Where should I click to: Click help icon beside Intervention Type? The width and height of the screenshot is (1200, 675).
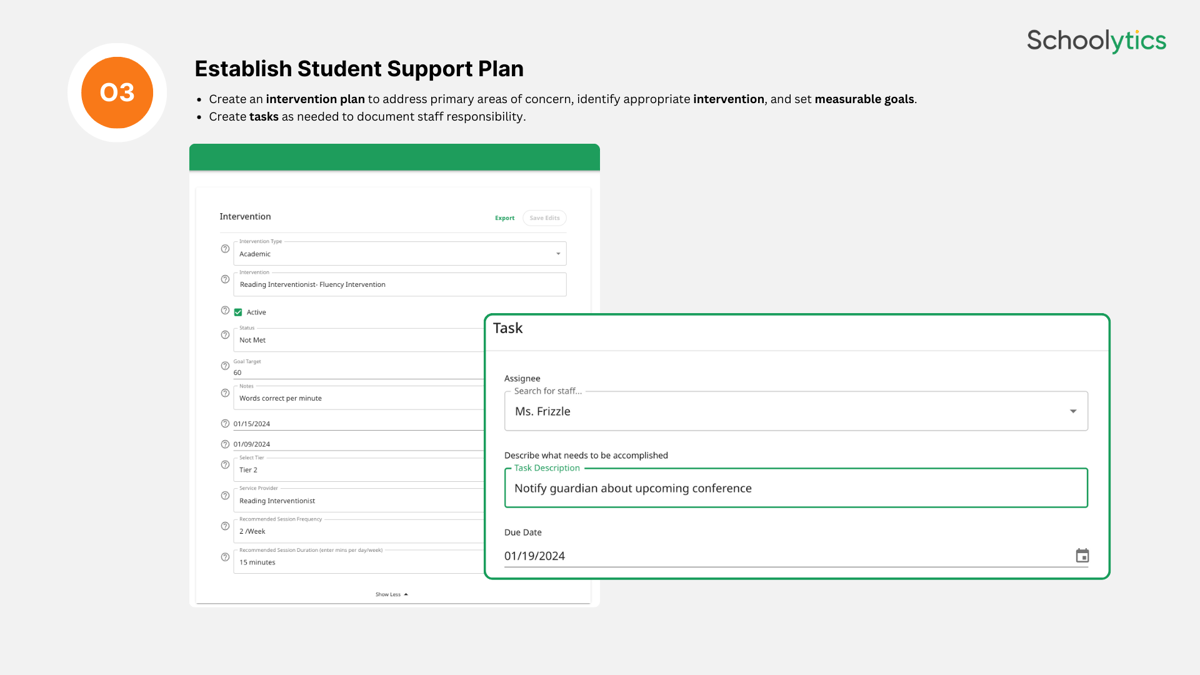[225, 249]
